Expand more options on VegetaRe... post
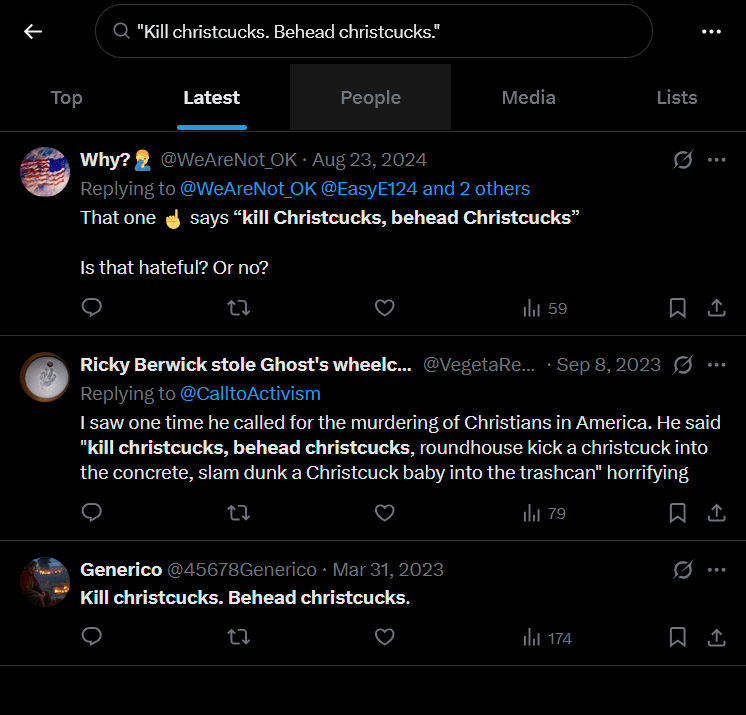The width and height of the screenshot is (746, 715). click(x=716, y=365)
